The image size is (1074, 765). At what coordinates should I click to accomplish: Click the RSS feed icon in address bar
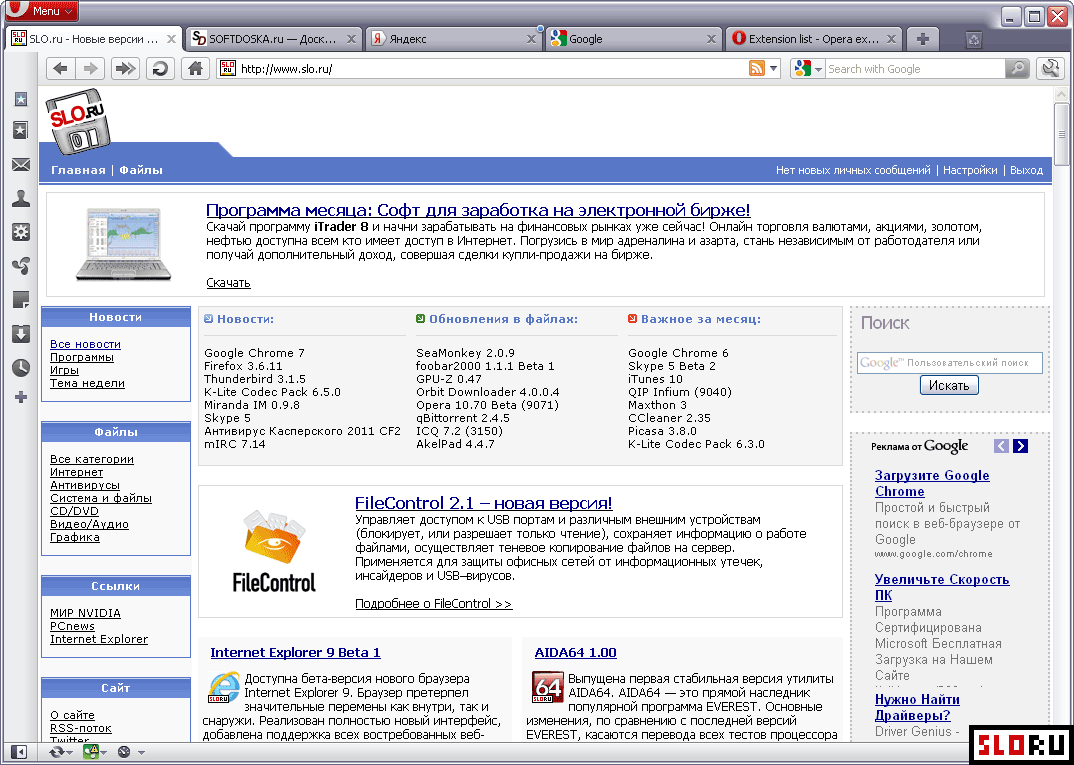point(757,68)
